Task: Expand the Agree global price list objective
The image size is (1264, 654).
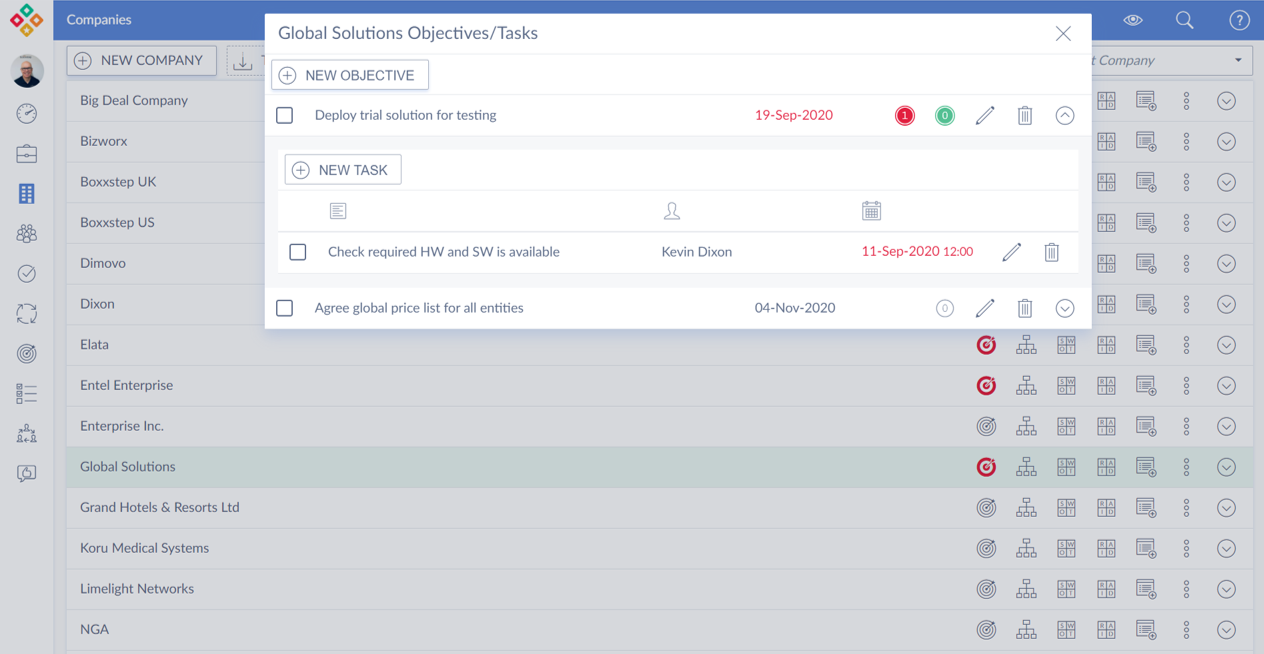Action: [1065, 309]
